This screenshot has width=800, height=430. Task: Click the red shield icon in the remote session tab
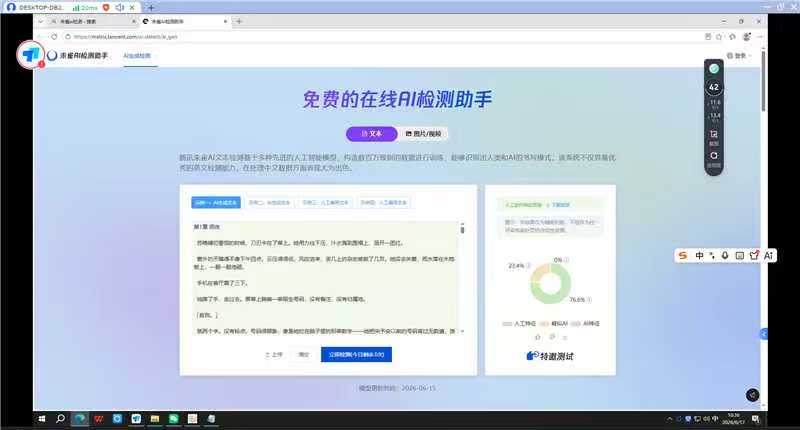tap(106, 8)
